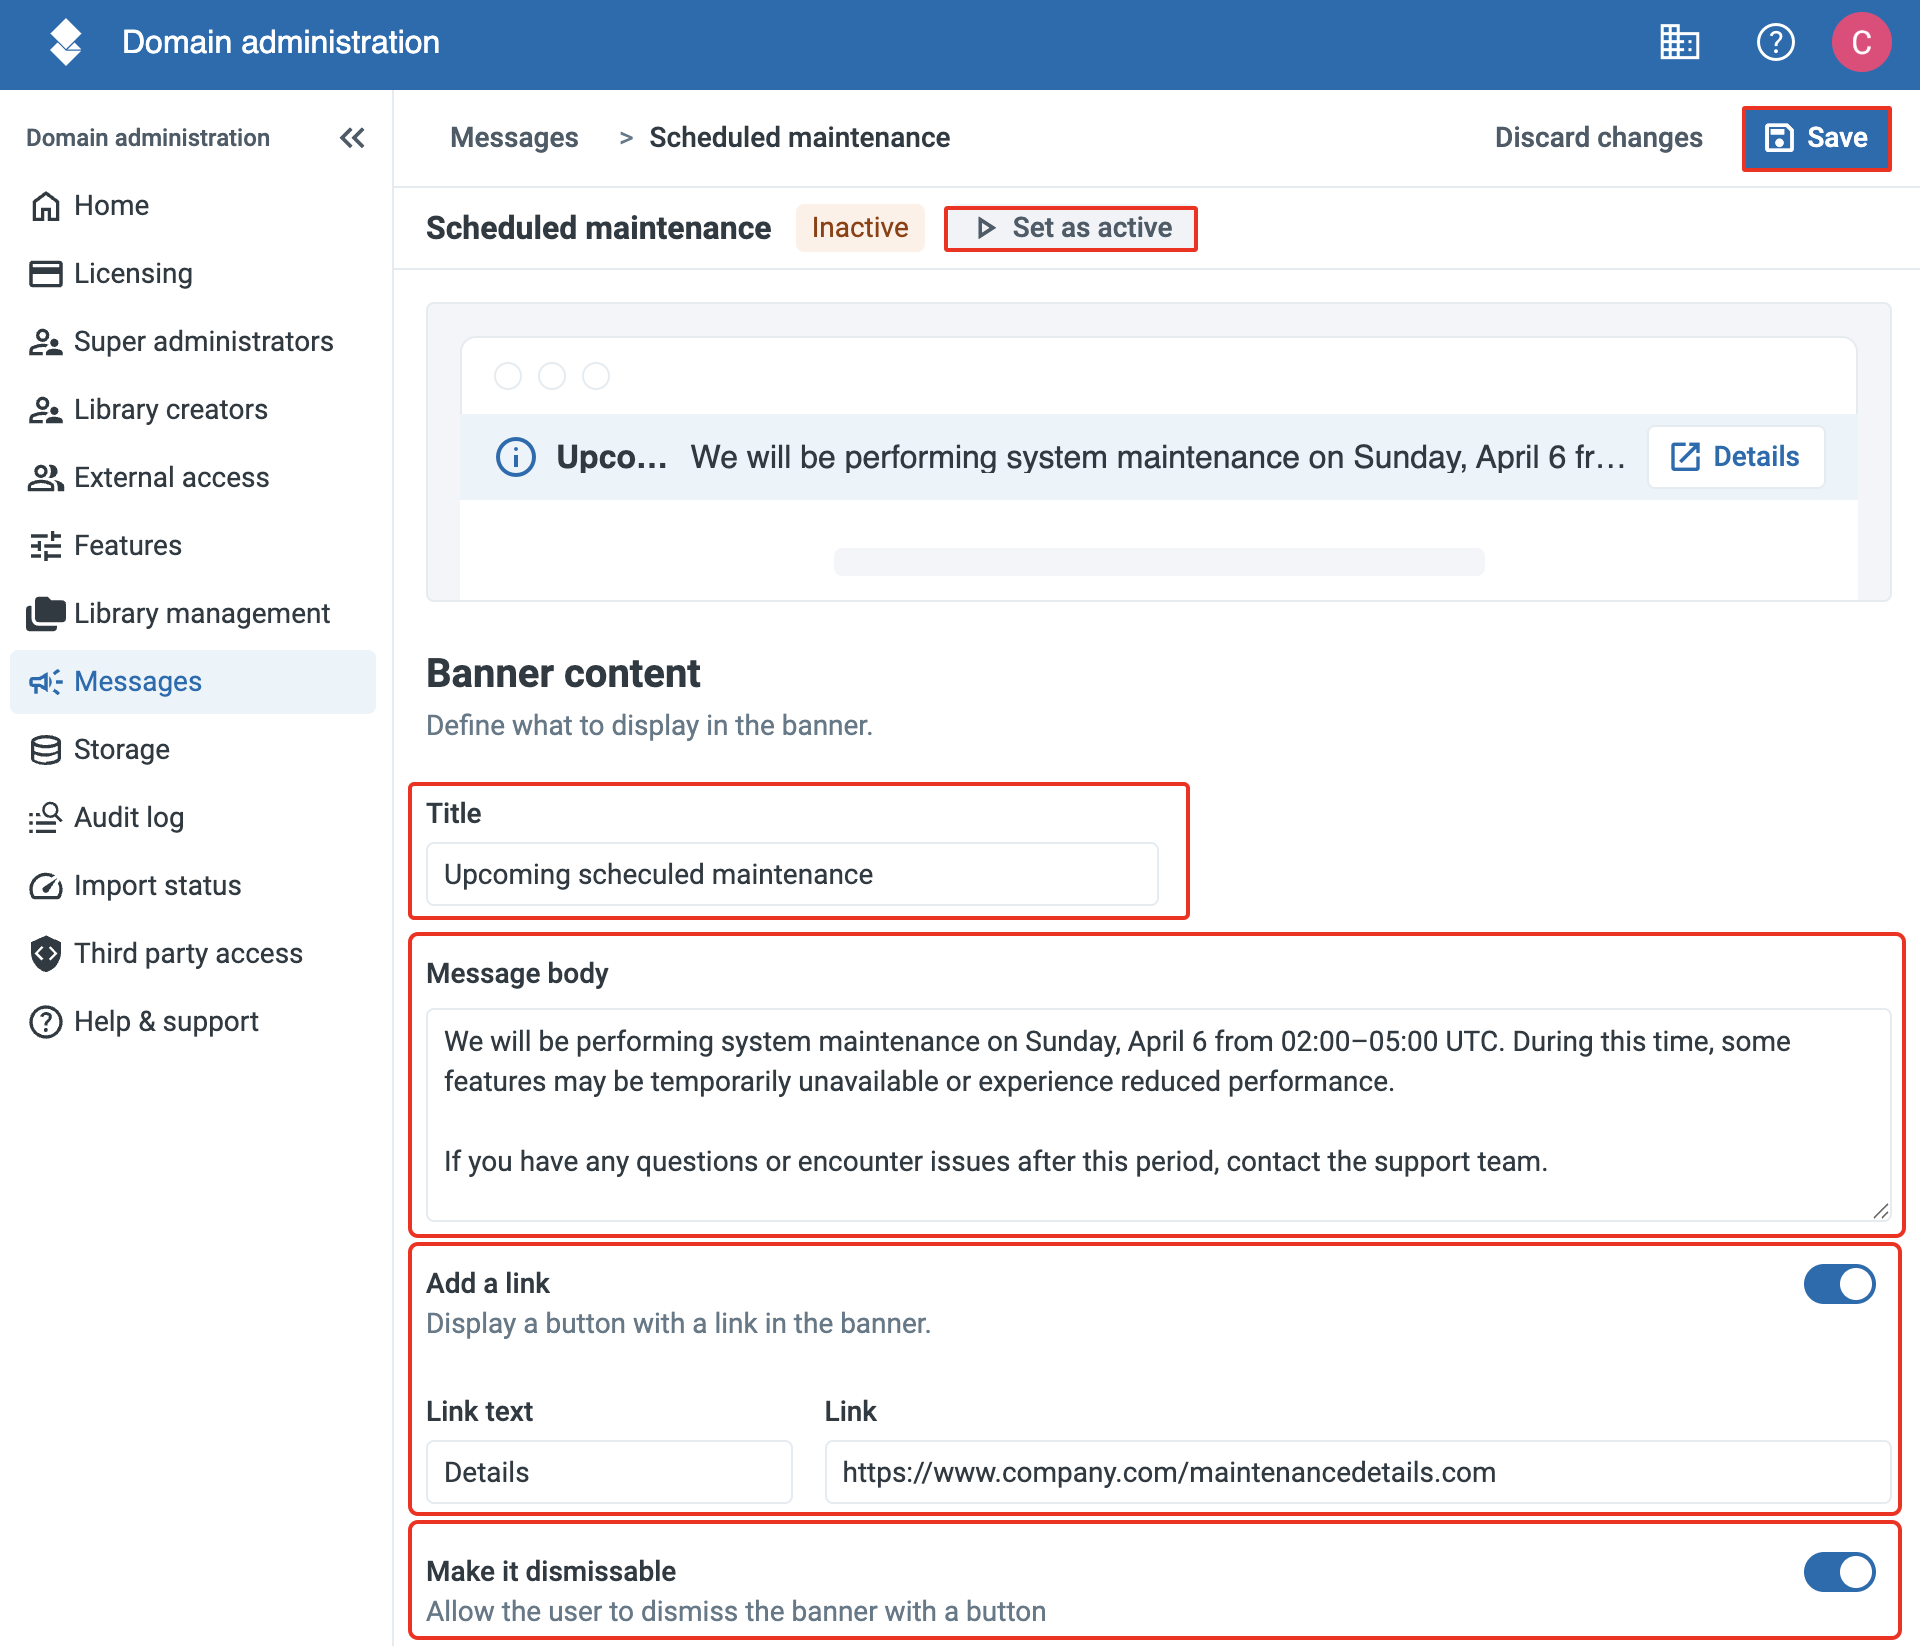
Task: Click the Storage database icon
Action: tap(46, 749)
